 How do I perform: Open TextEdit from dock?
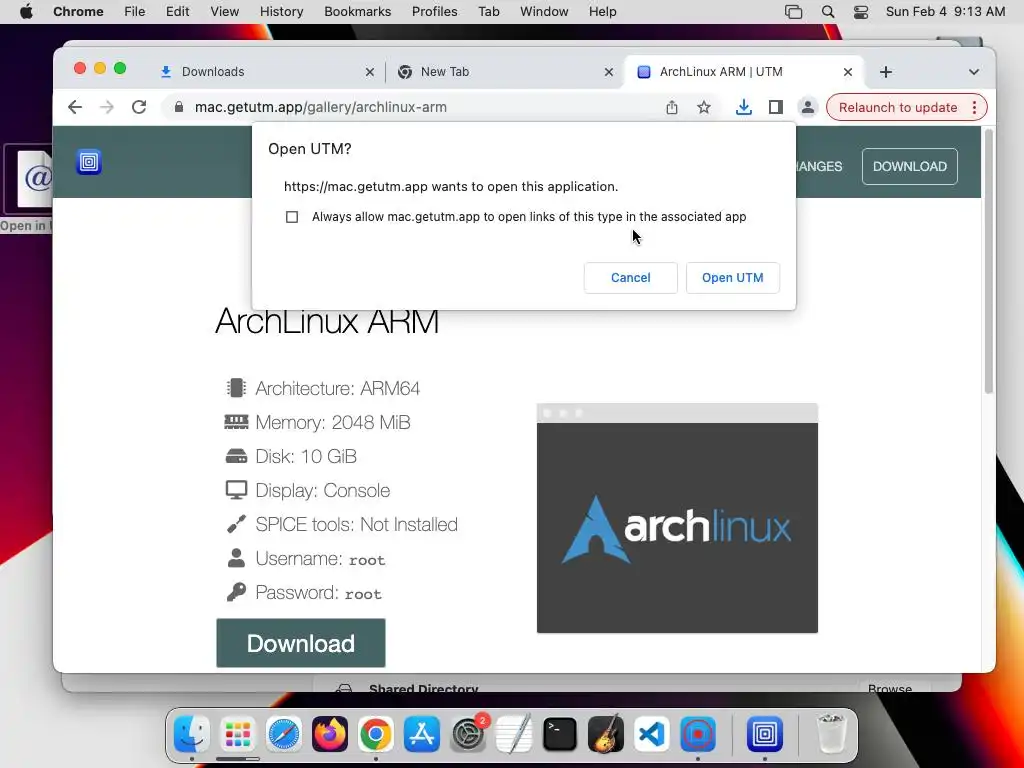click(x=514, y=734)
